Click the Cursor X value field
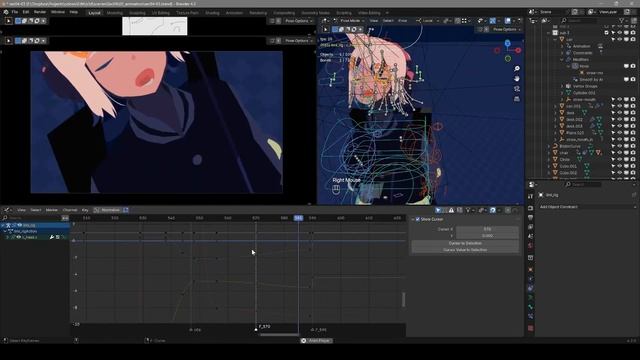 pyautogui.click(x=487, y=229)
